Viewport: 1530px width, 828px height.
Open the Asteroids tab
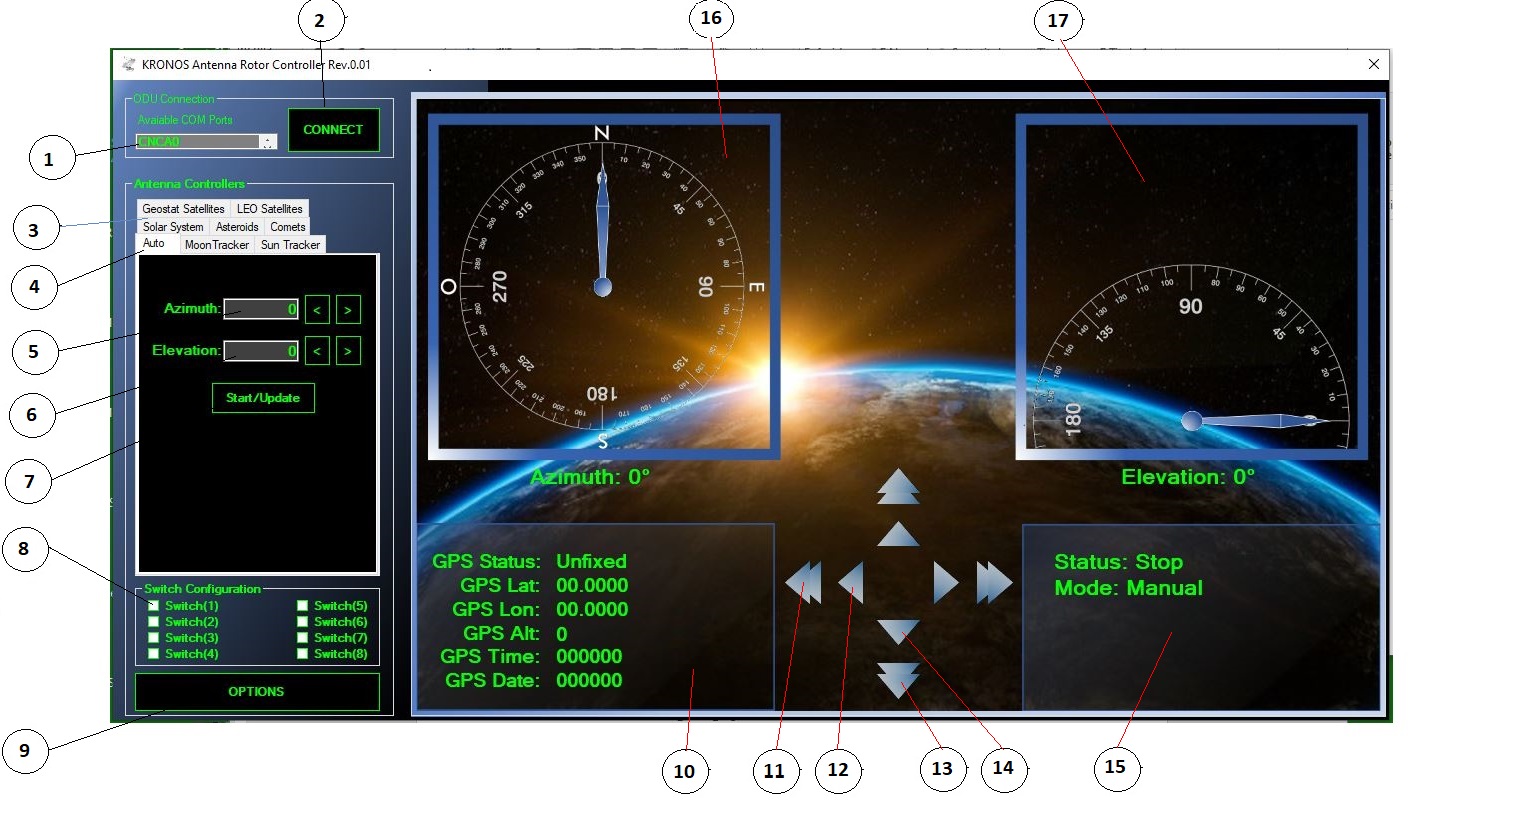pyautogui.click(x=237, y=227)
